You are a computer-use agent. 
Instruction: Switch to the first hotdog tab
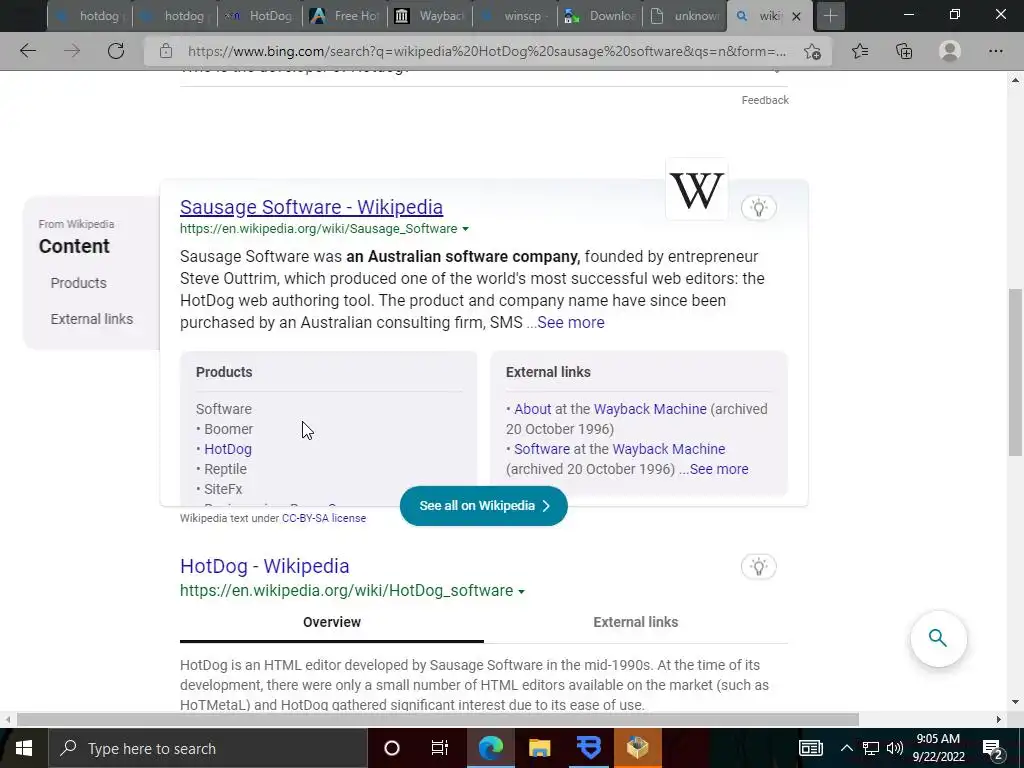tap(90, 16)
